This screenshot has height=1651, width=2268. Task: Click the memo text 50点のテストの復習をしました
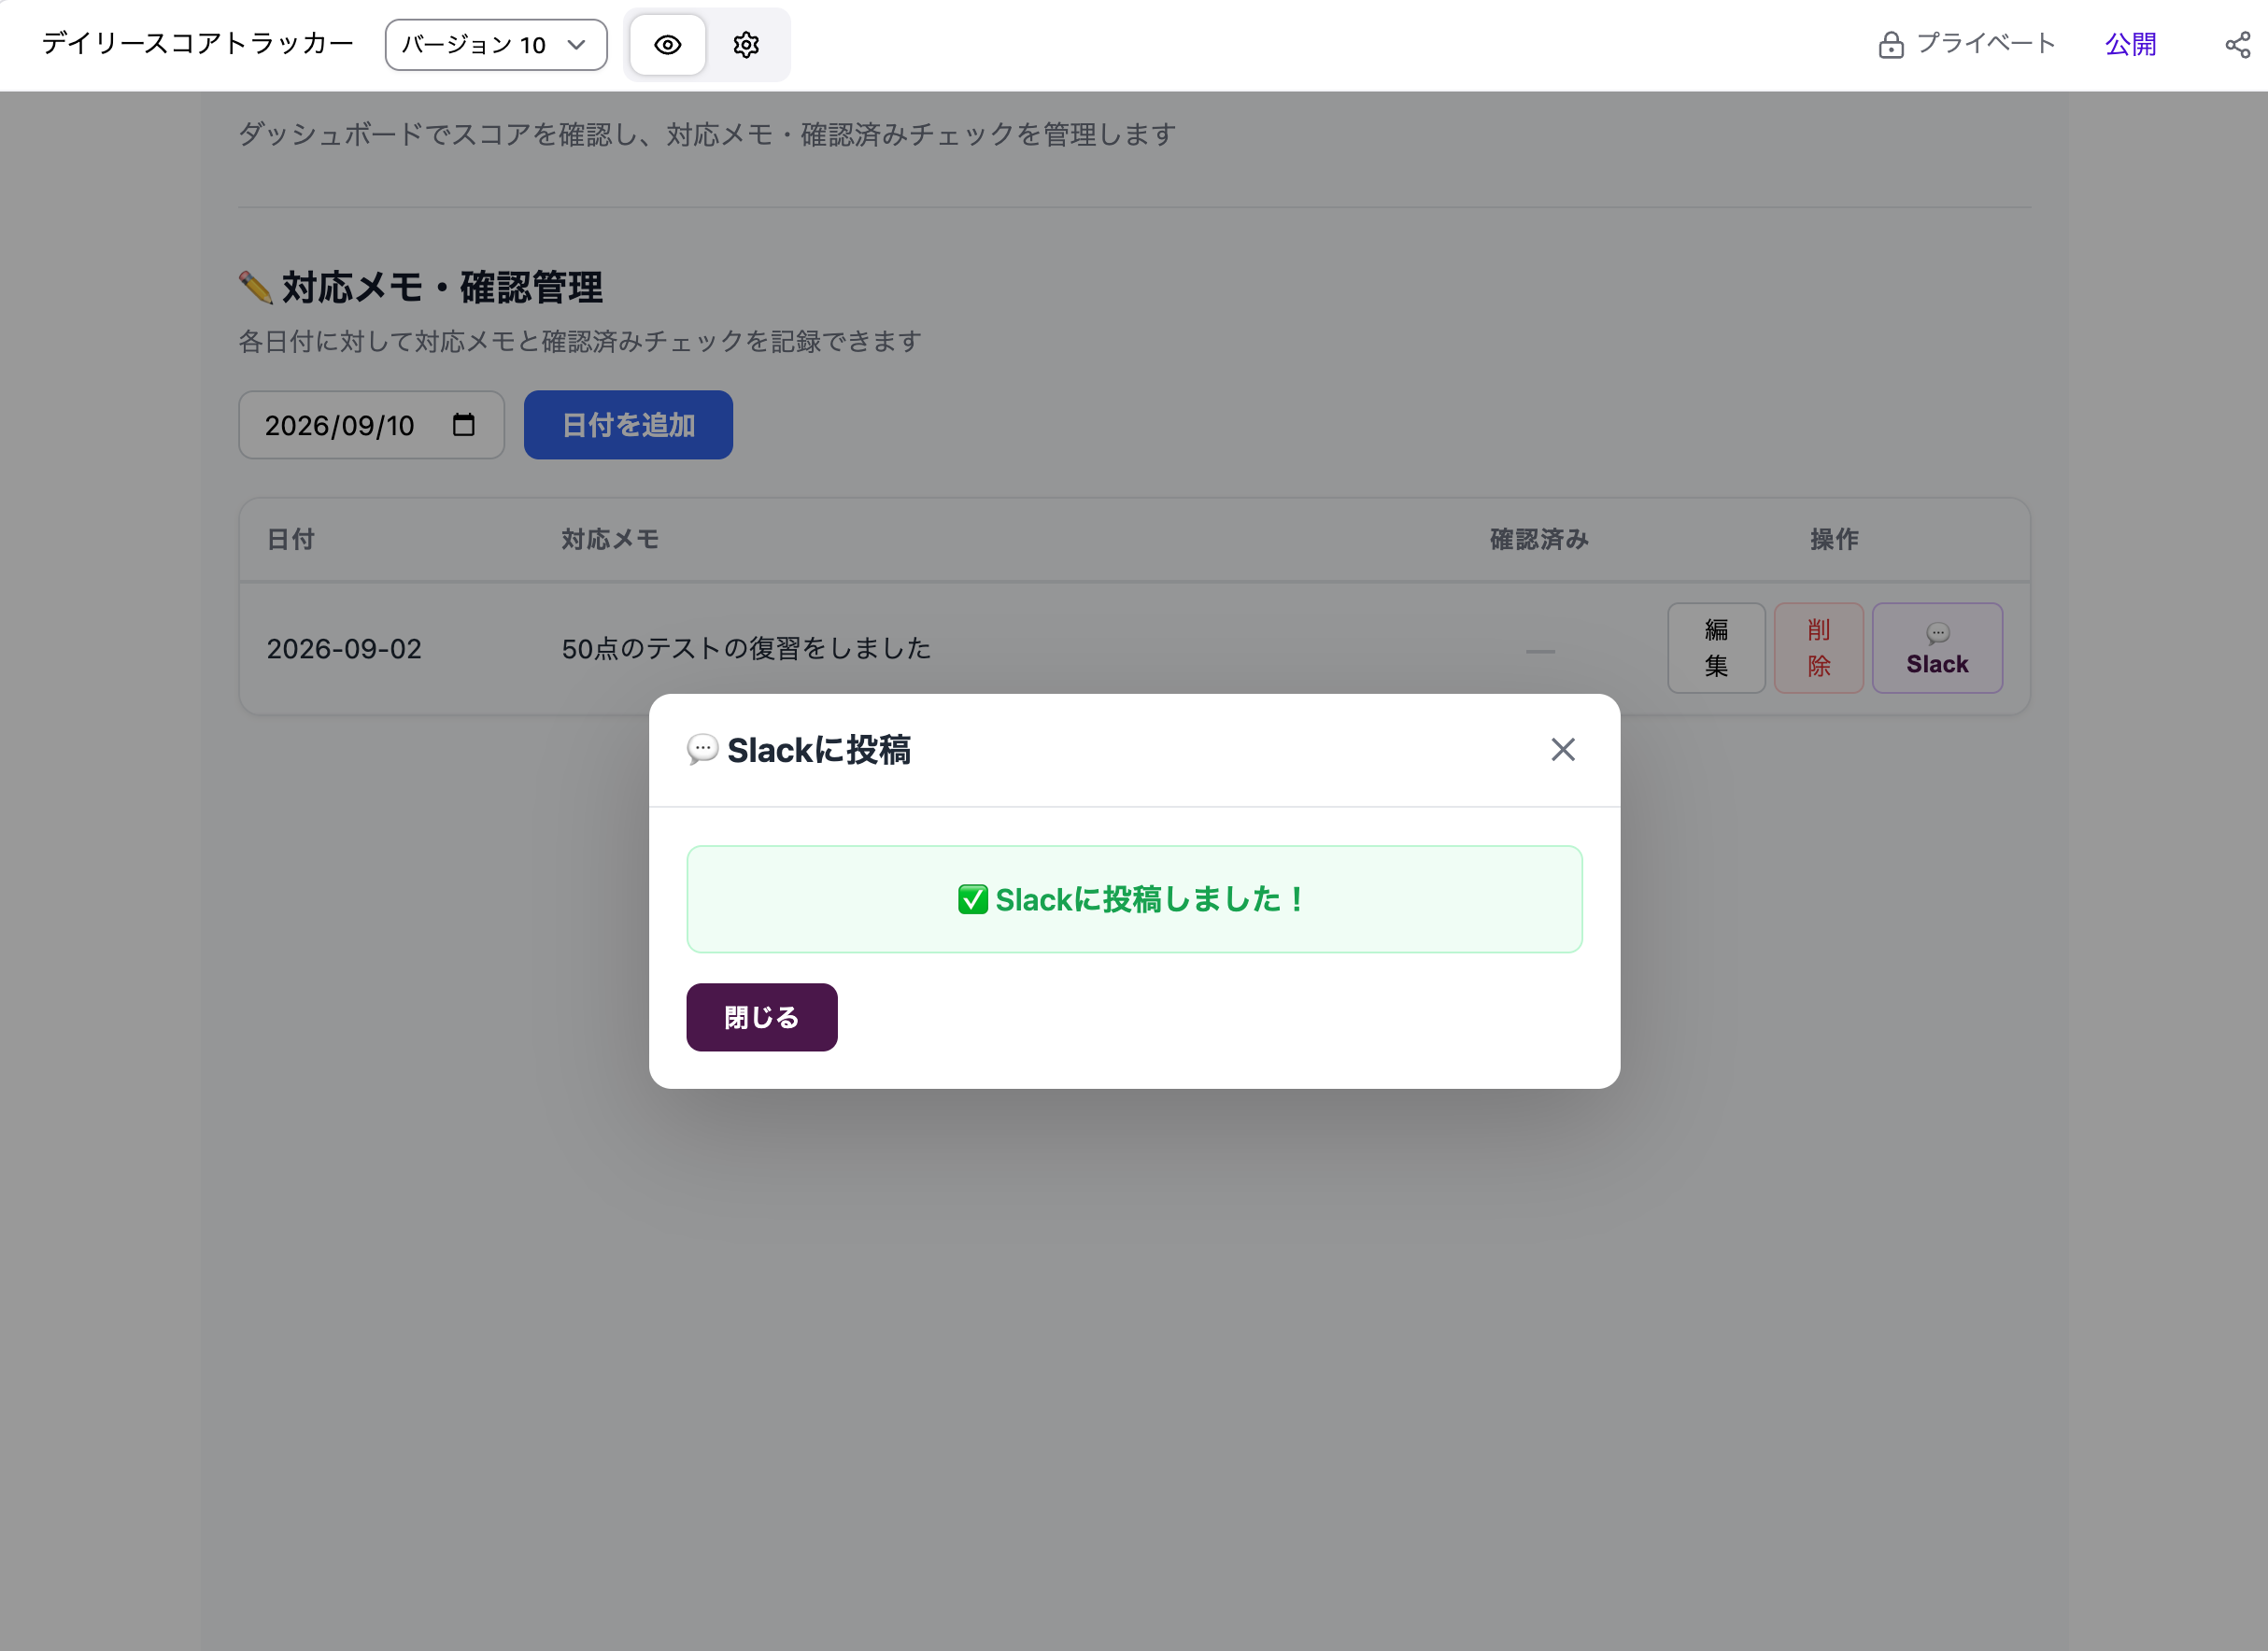click(746, 649)
